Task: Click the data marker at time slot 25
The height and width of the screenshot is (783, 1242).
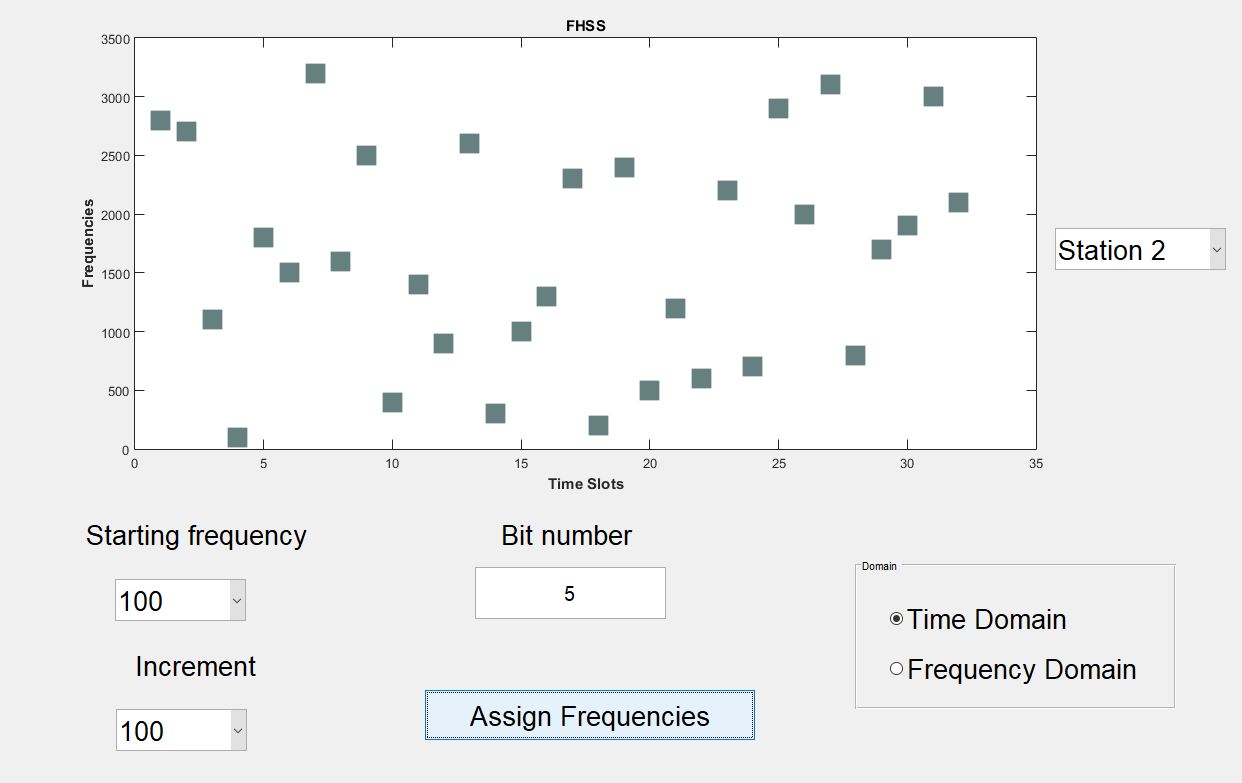Action: pyautogui.click(x=778, y=108)
